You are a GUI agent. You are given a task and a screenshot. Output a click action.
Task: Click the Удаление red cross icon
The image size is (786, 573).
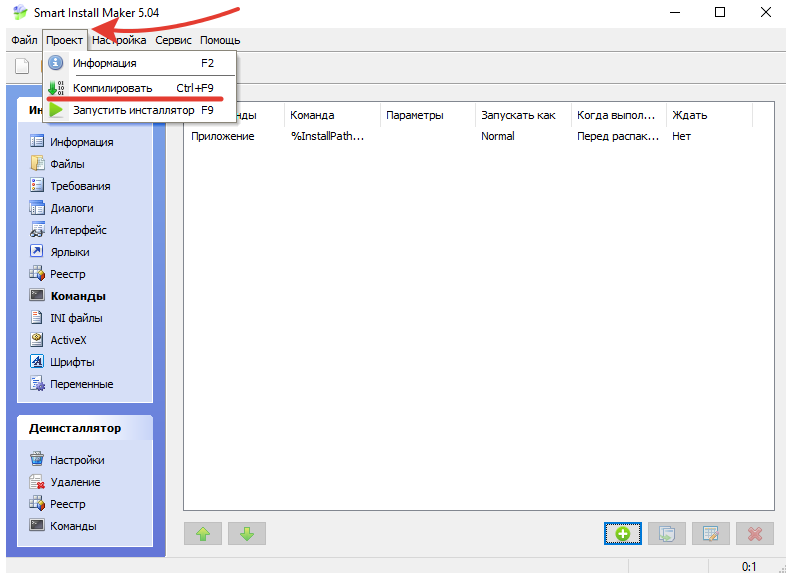point(37,481)
